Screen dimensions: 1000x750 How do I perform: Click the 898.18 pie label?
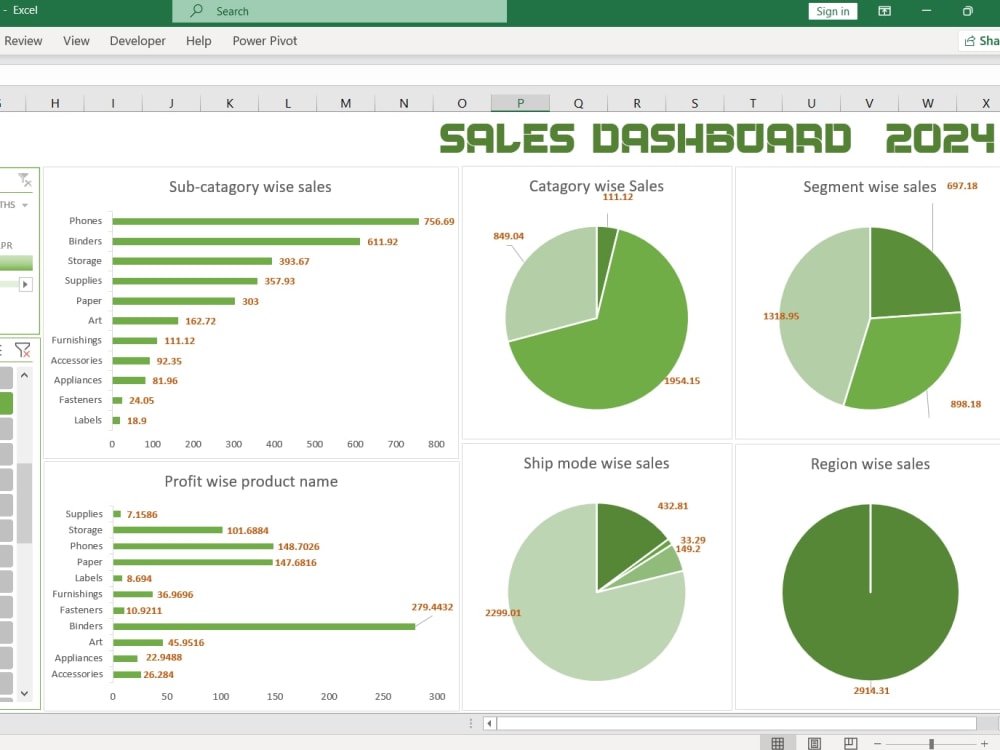[x=966, y=404]
